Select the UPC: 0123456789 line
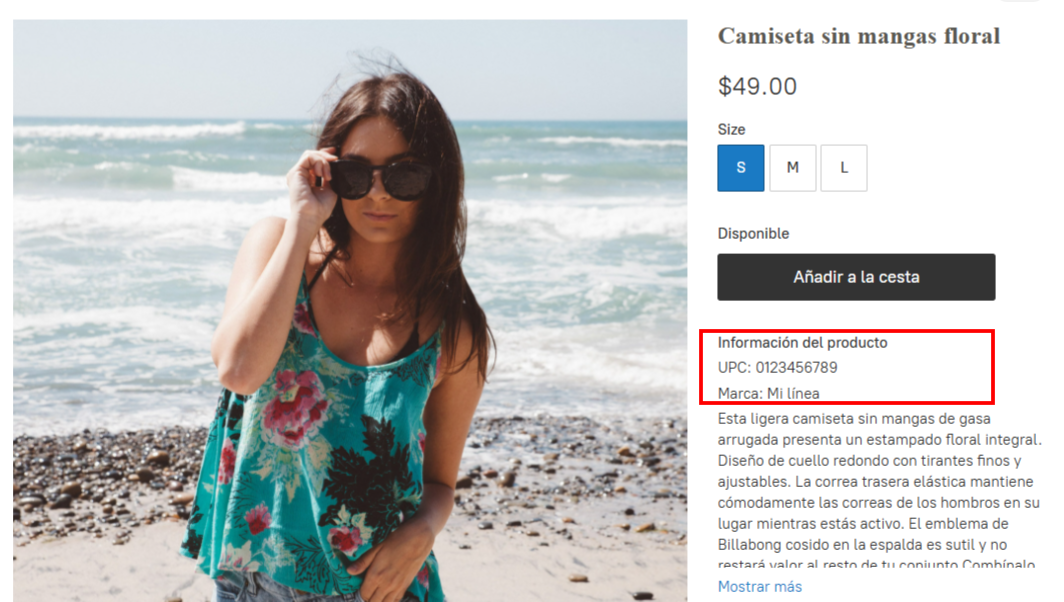 point(778,368)
